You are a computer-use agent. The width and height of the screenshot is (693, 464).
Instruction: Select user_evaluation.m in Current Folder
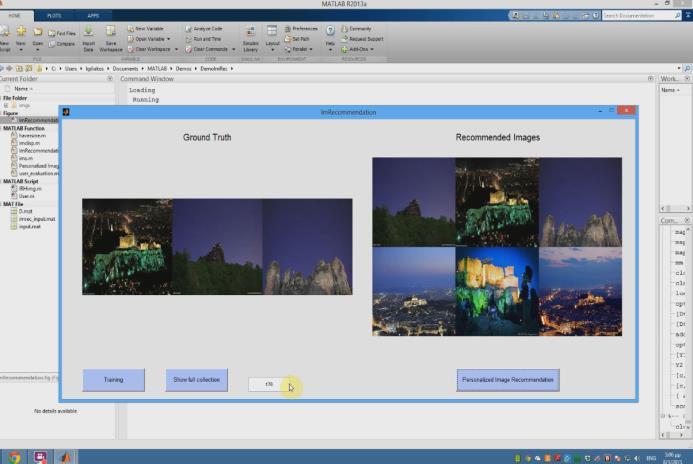(38, 173)
